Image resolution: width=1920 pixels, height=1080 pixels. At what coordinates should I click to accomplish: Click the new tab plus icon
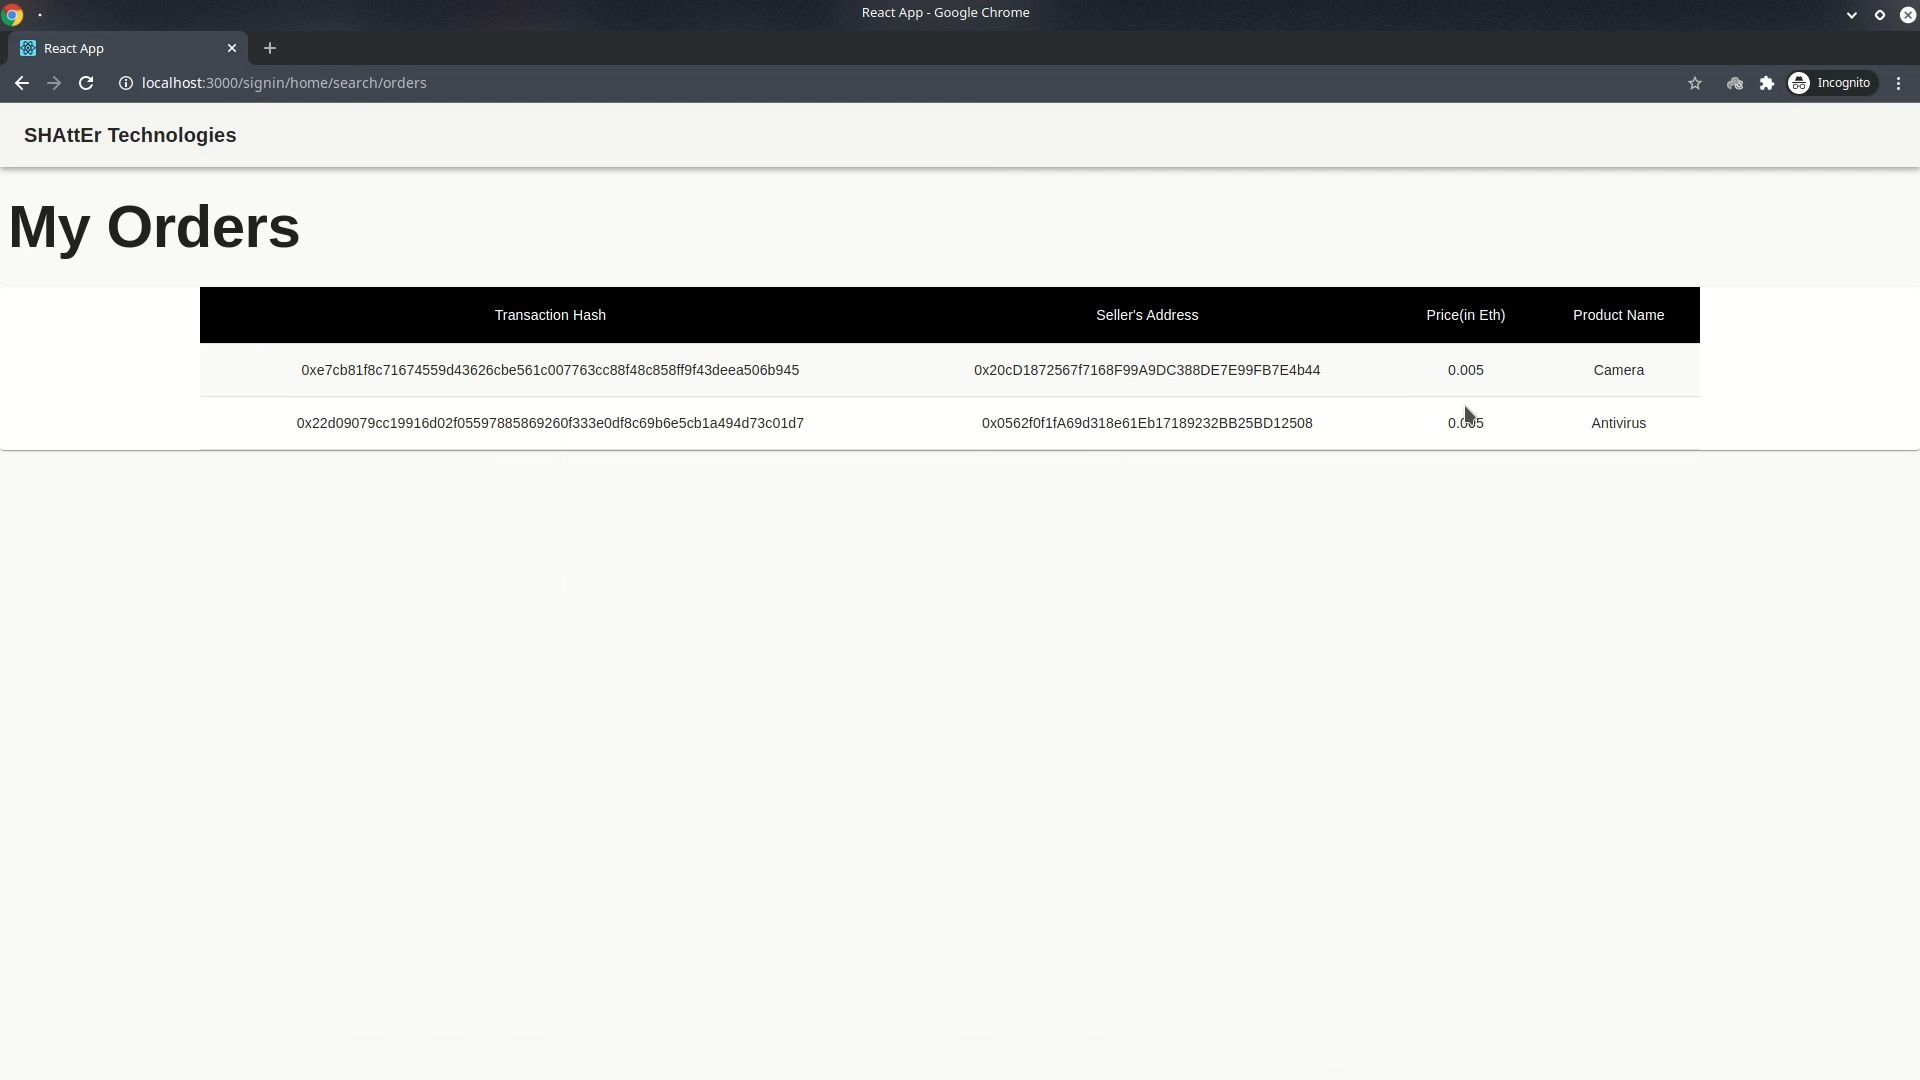(269, 47)
